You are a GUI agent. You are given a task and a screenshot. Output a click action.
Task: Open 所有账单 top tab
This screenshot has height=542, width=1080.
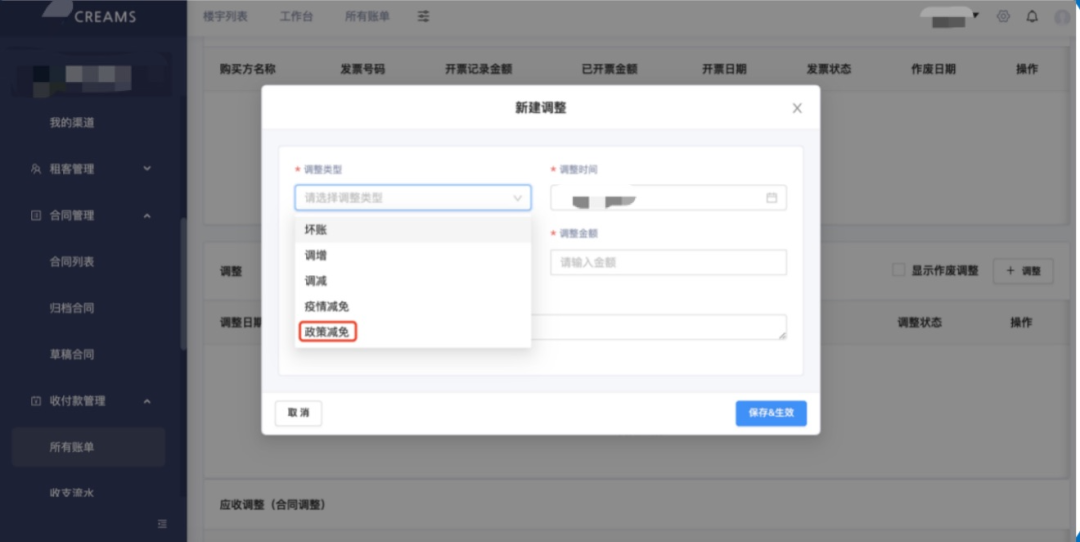coord(367,17)
